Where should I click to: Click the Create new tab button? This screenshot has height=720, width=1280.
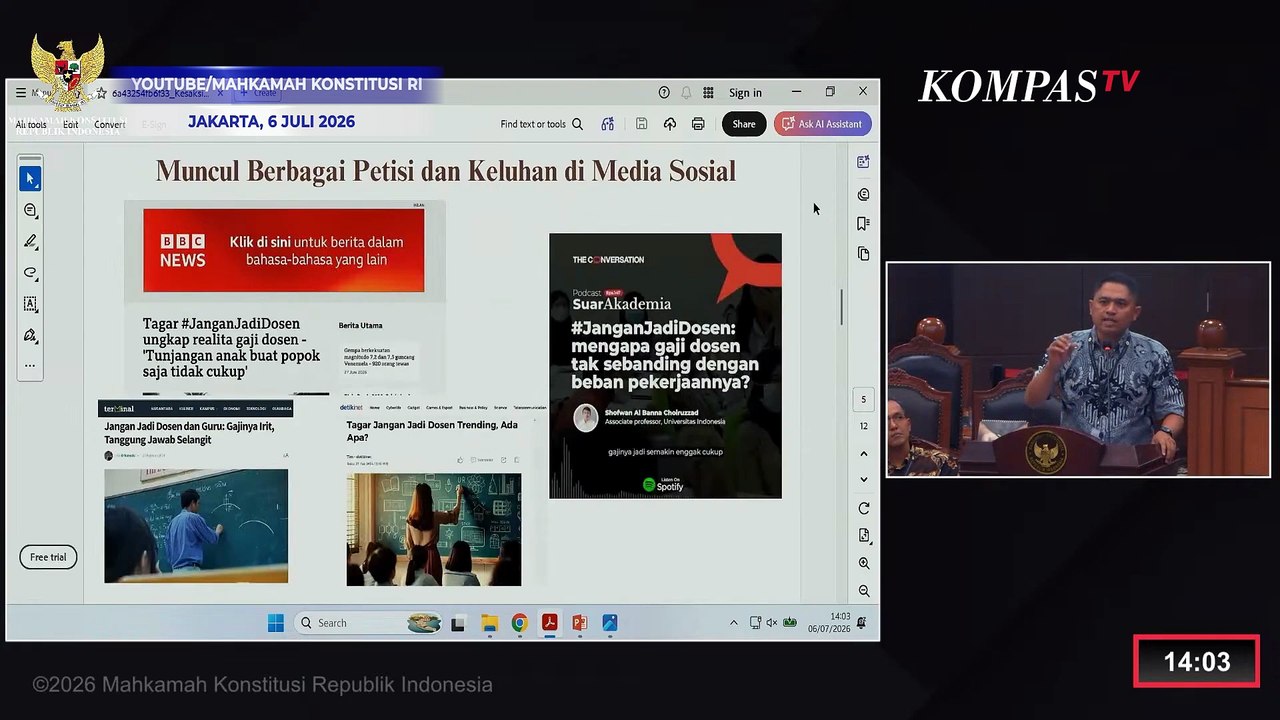click(x=258, y=93)
